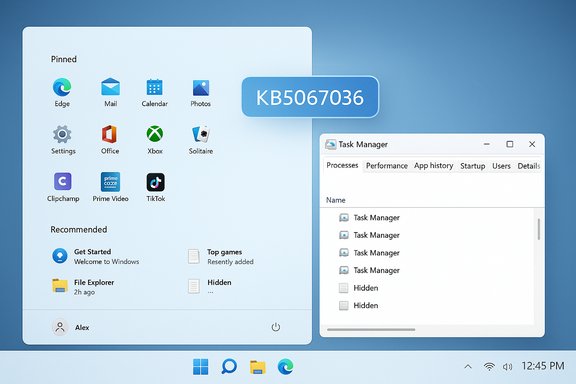
Task: Click the Task Manager title bar icon
Action: coord(331,144)
